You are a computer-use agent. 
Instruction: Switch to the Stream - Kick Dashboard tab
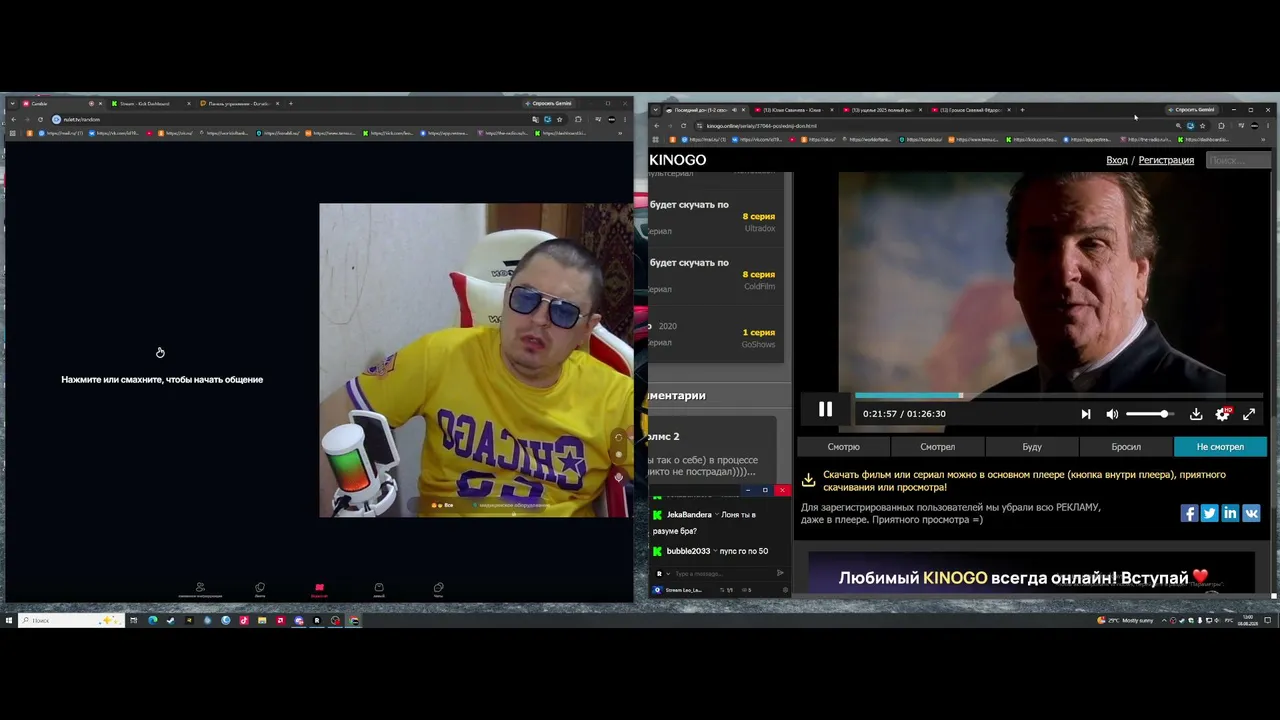pyautogui.click(x=150, y=104)
